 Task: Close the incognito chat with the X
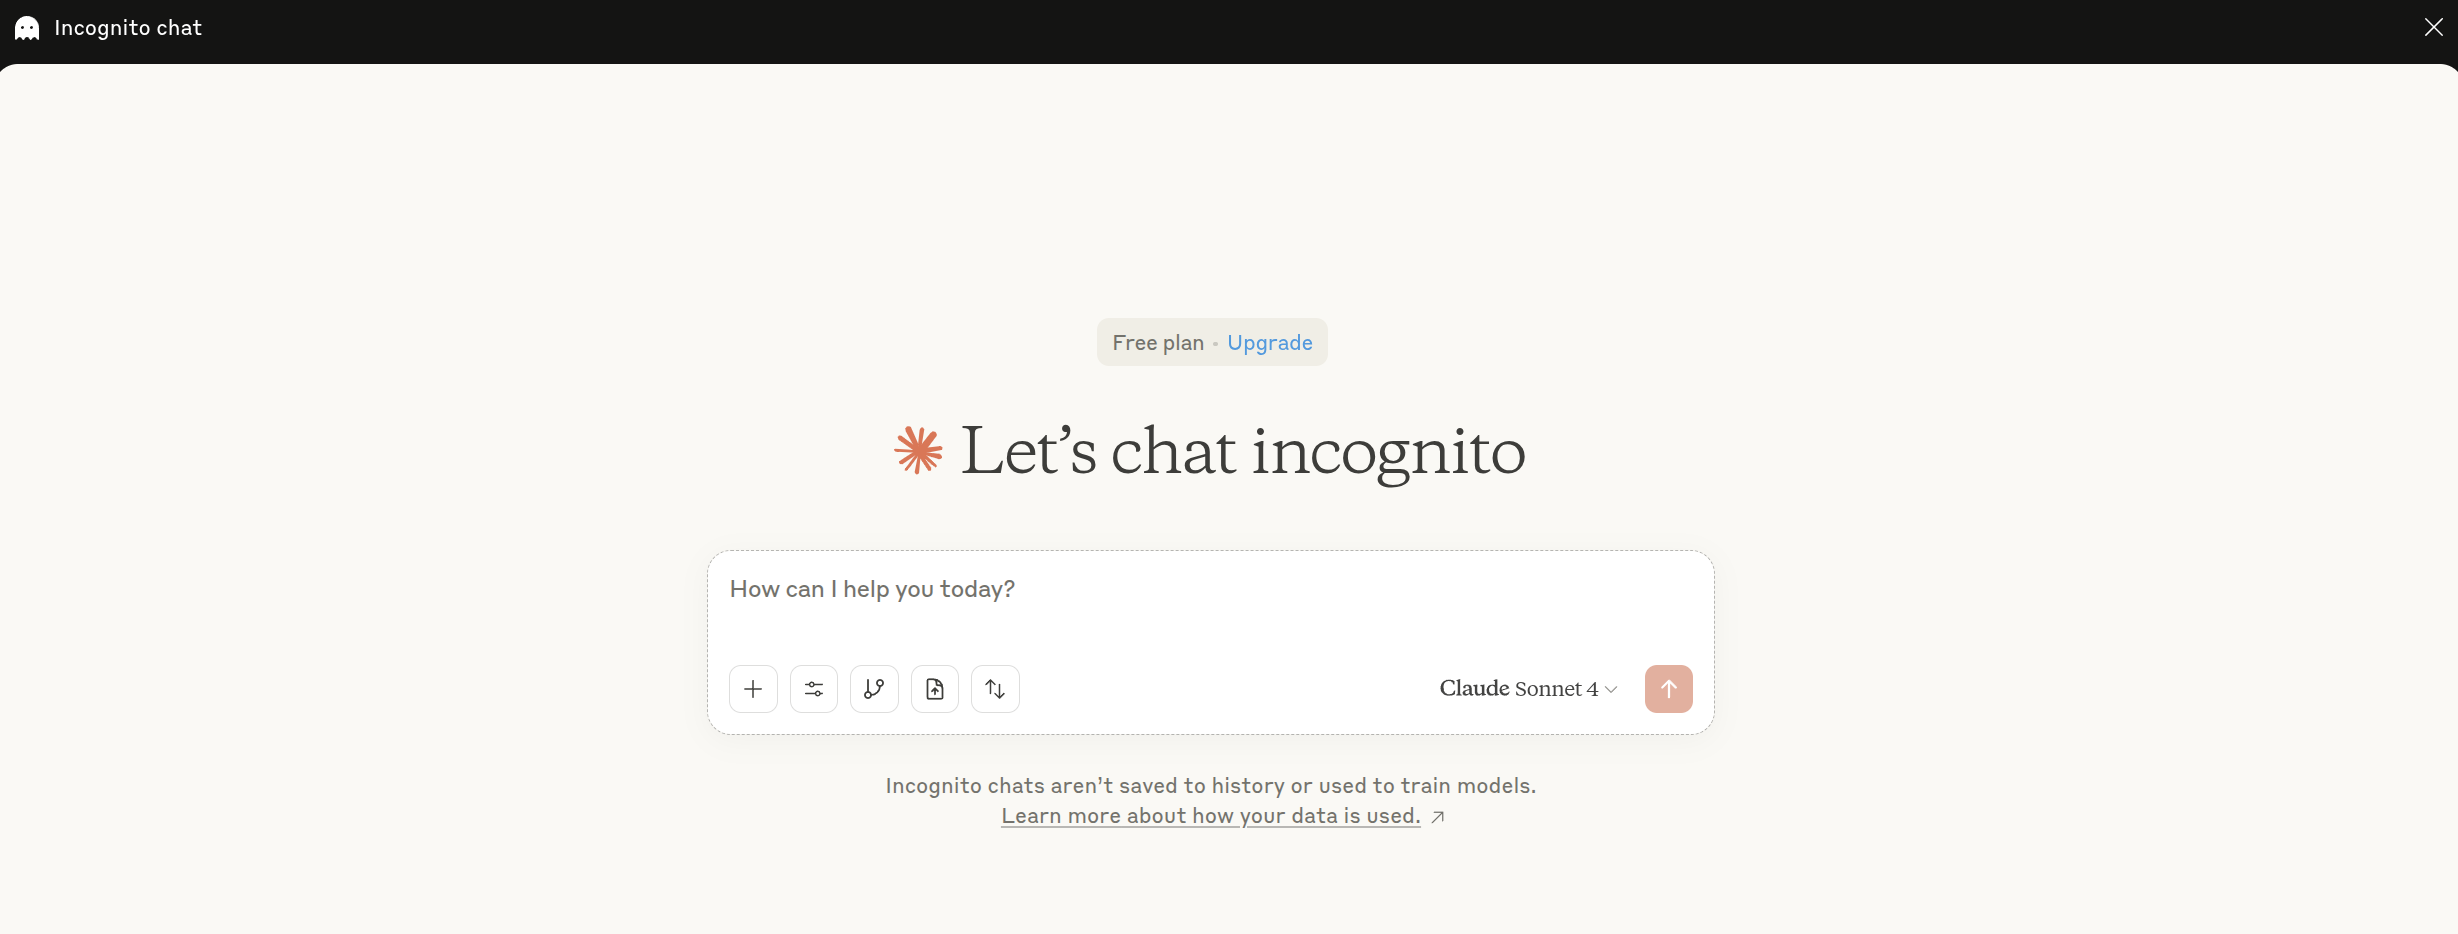2434,27
